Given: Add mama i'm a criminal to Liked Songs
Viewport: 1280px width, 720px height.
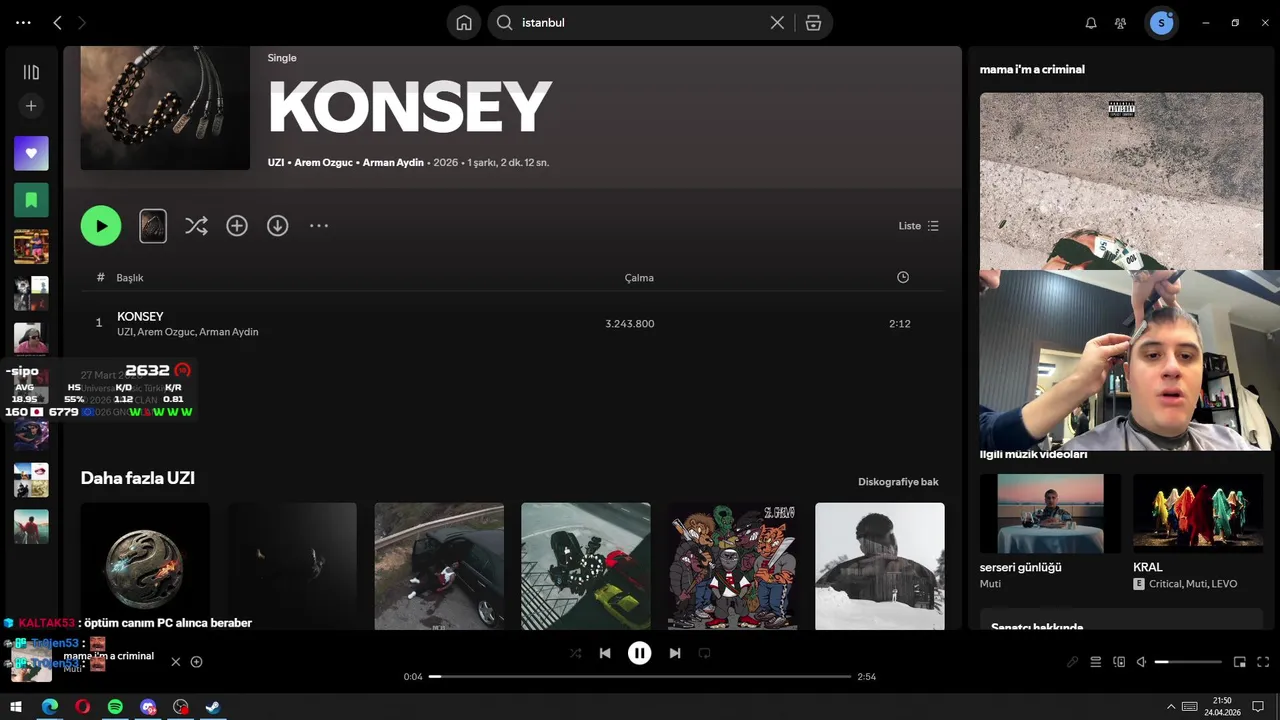Looking at the screenshot, I should tap(196, 662).
